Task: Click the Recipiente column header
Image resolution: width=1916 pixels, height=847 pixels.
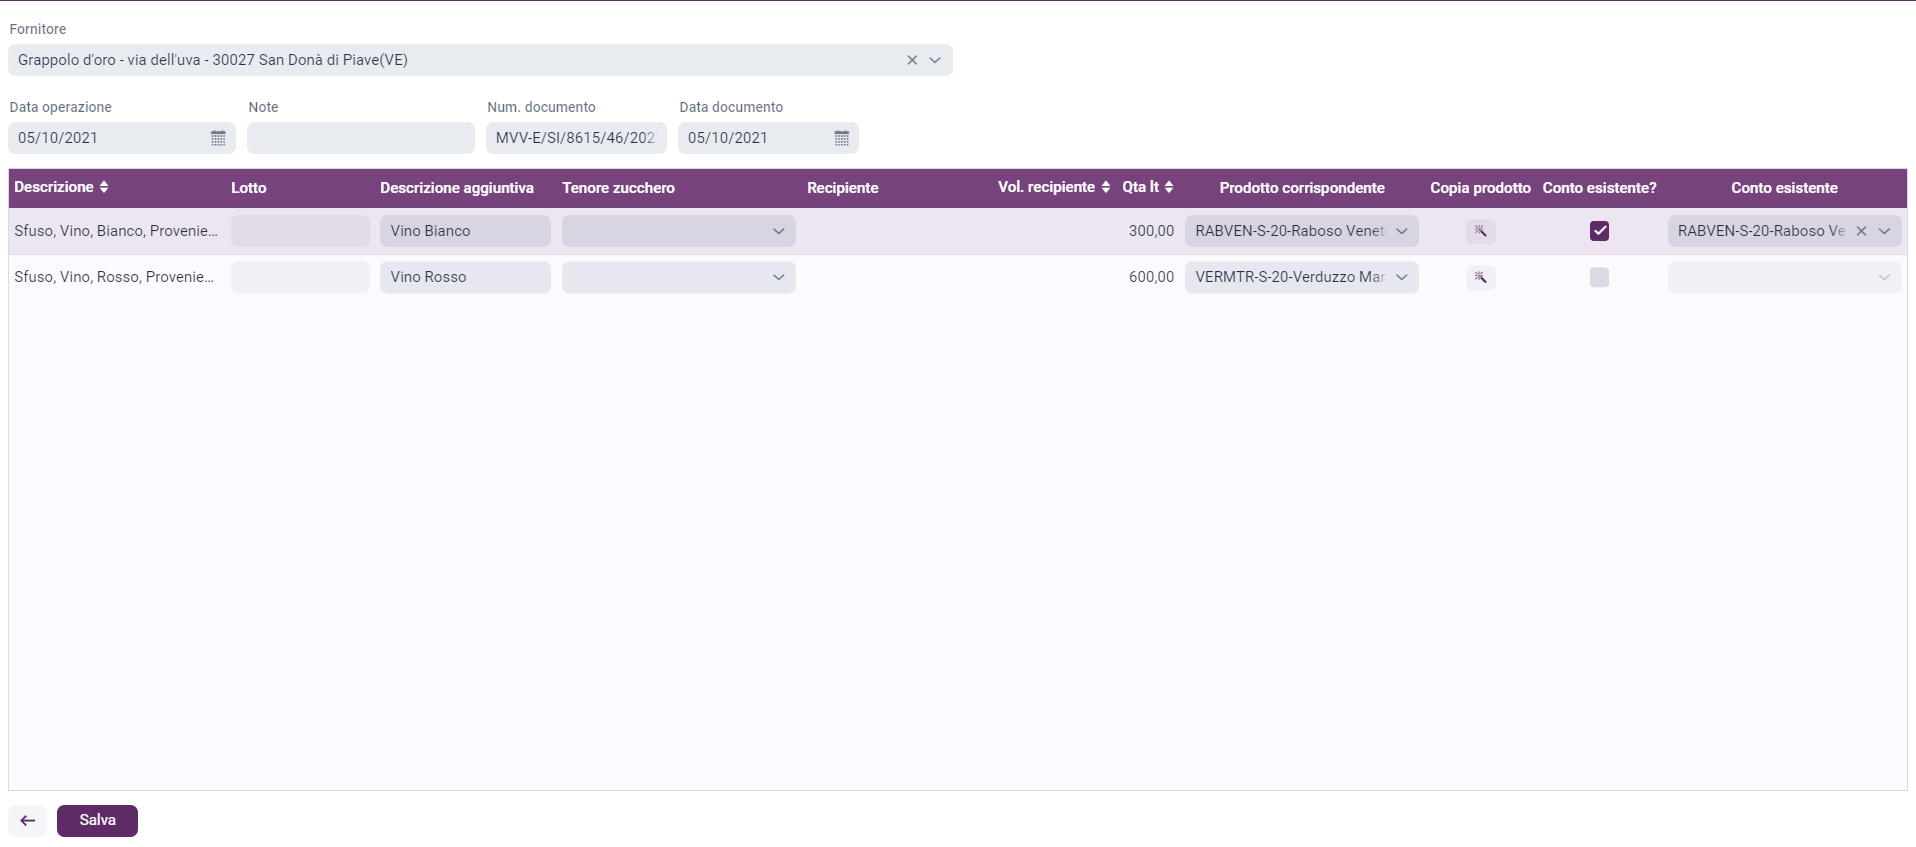Action: tap(843, 188)
